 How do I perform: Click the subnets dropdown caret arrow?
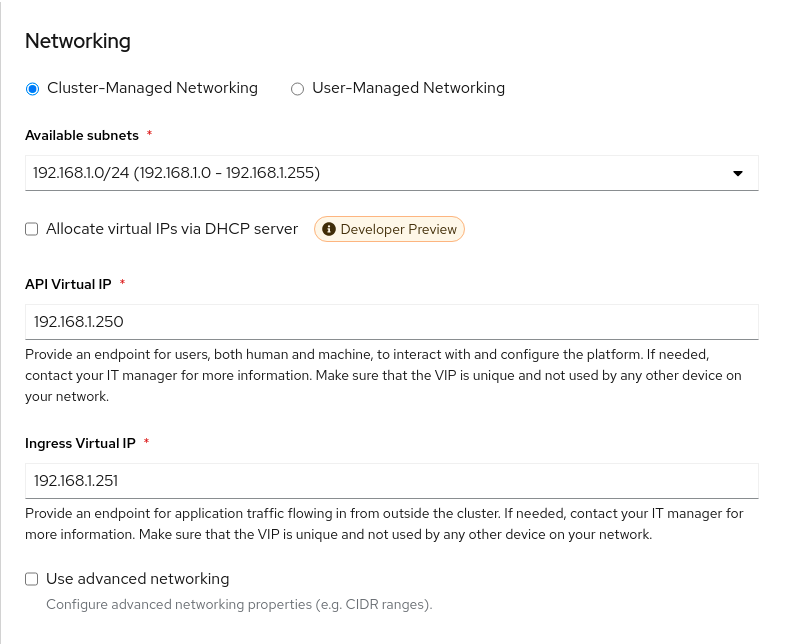(x=738, y=173)
